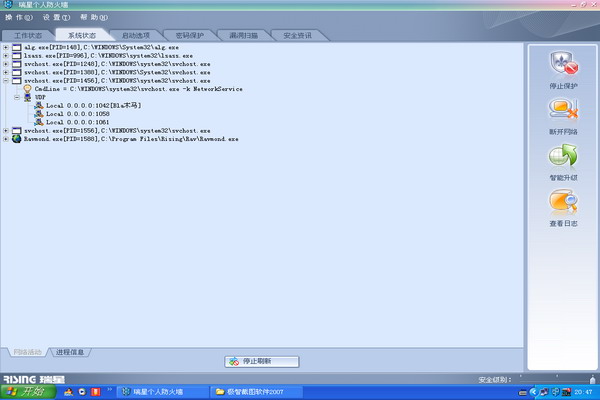Expand the lsass.exe process node
Image resolution: width=600 pixels, height=400 pixels.
[6, 56]
